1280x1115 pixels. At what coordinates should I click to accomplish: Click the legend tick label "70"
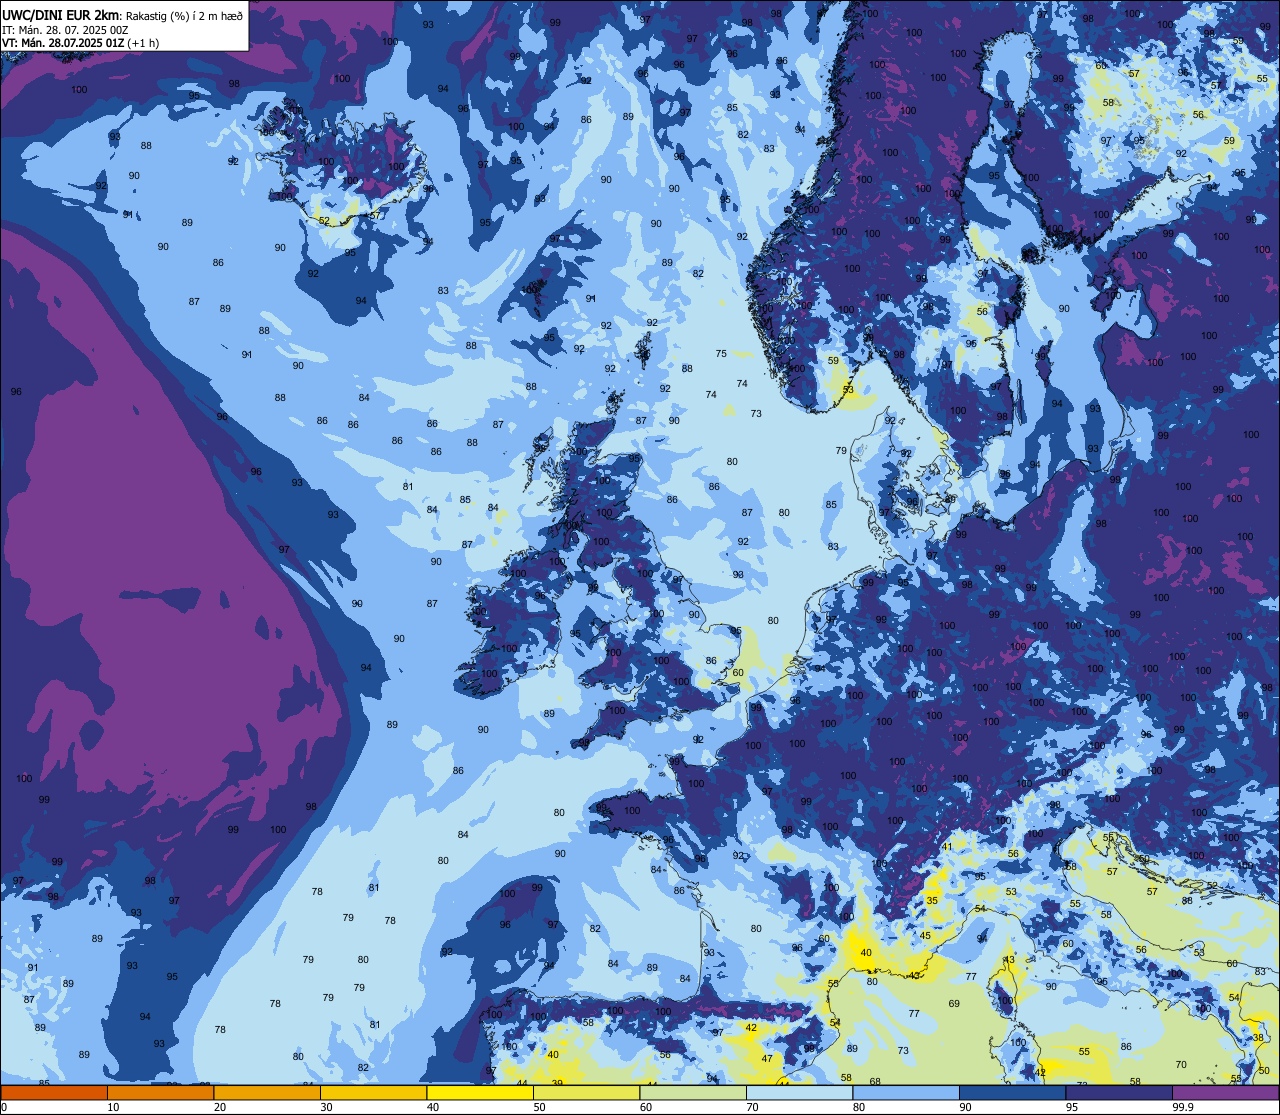(752, 1107)
